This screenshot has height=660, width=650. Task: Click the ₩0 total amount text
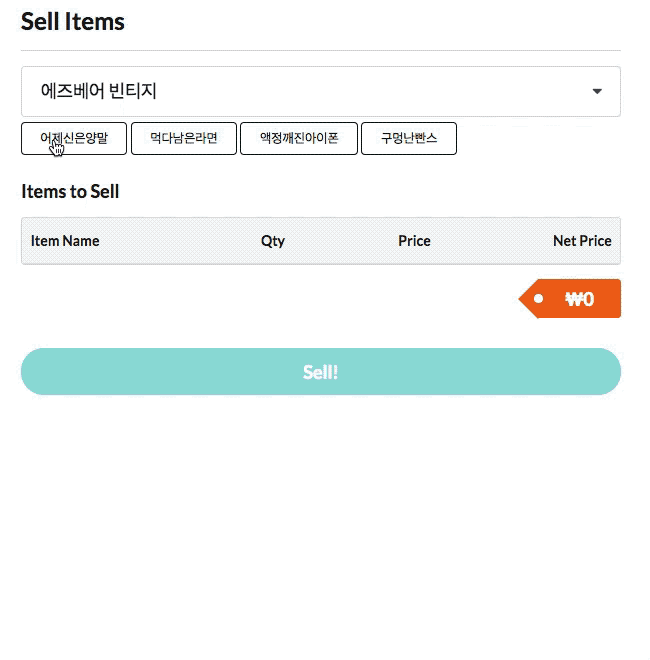[580, 299]
